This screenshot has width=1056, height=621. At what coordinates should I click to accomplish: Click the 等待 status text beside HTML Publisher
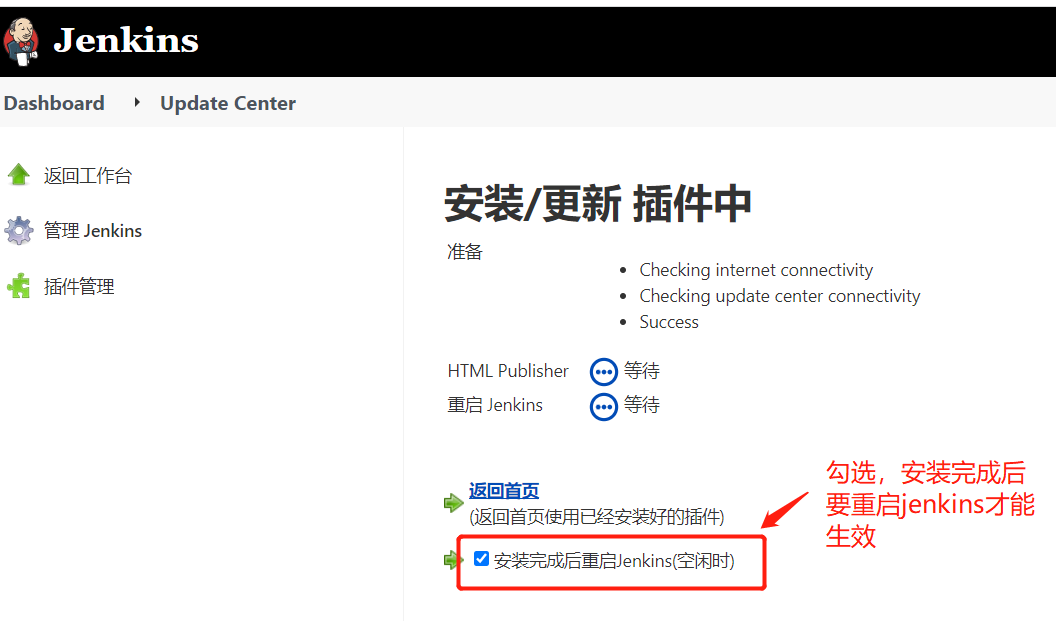coord(642,370)
